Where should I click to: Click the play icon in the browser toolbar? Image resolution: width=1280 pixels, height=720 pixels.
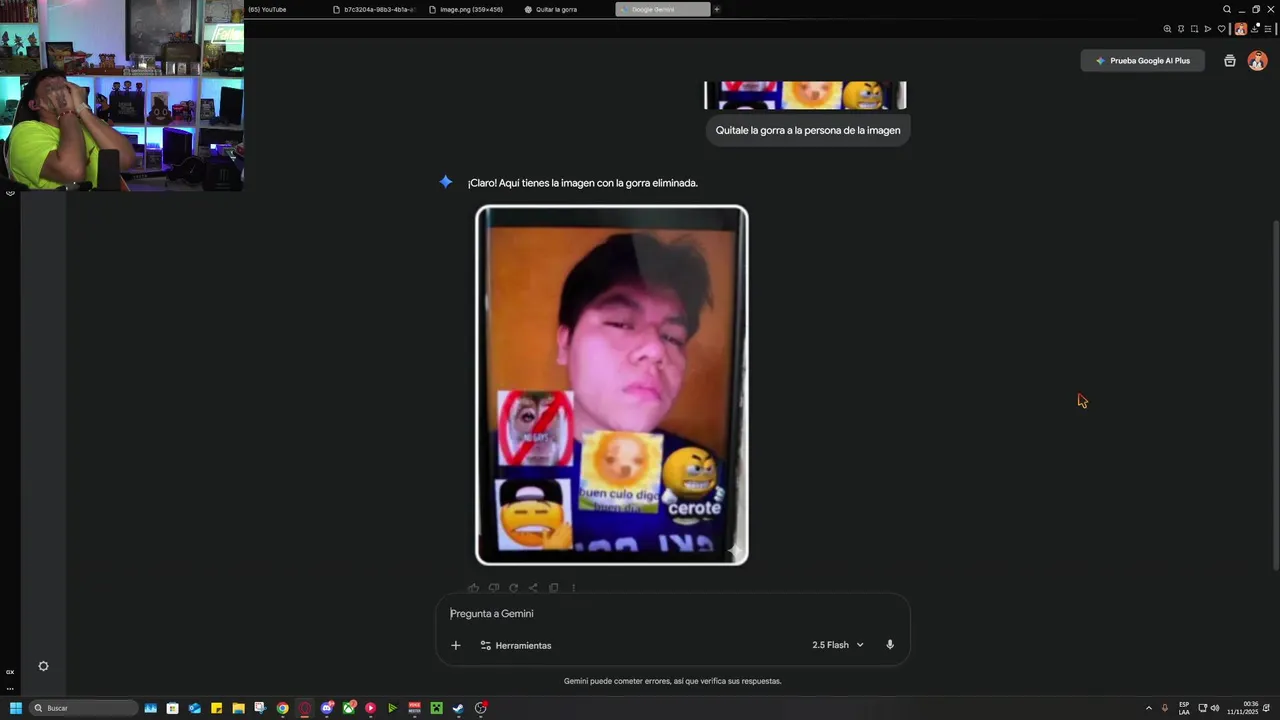pos(1208,29)
